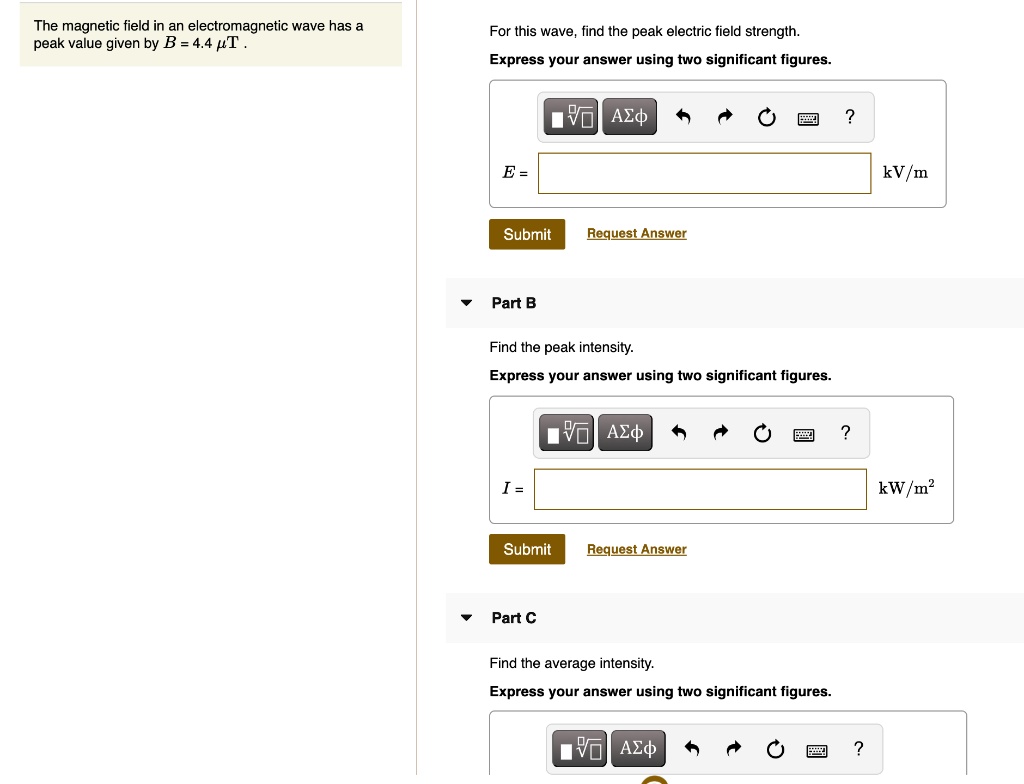Open Greek symbols menu in Part C toolbar

pyautogui.click(x=638, y=749)
